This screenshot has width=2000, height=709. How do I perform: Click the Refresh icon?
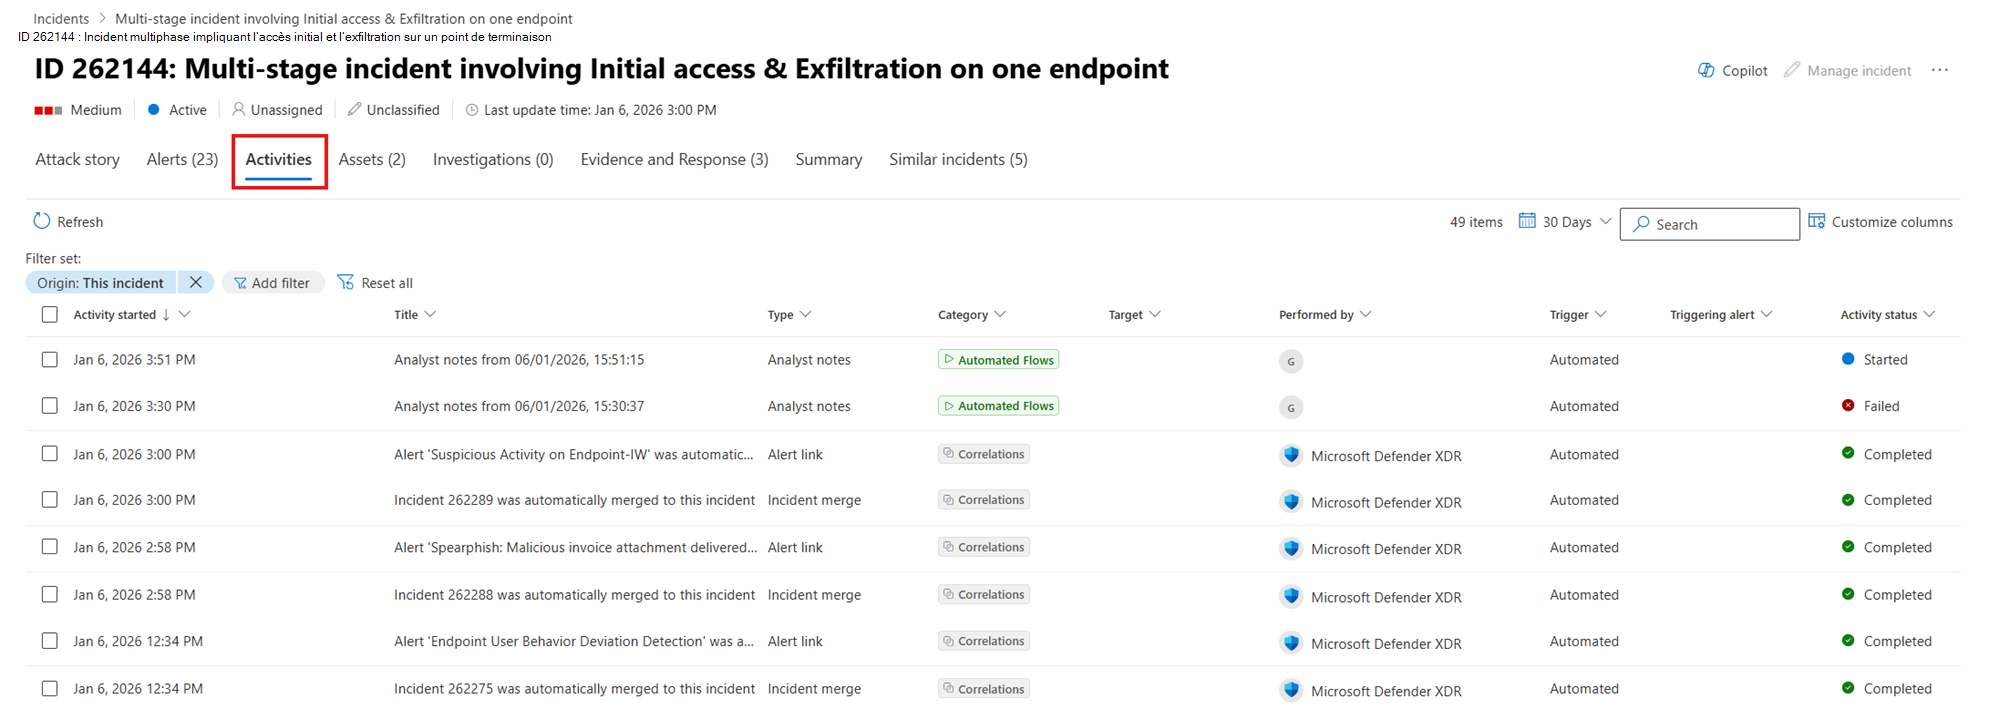tap(42, 221)
